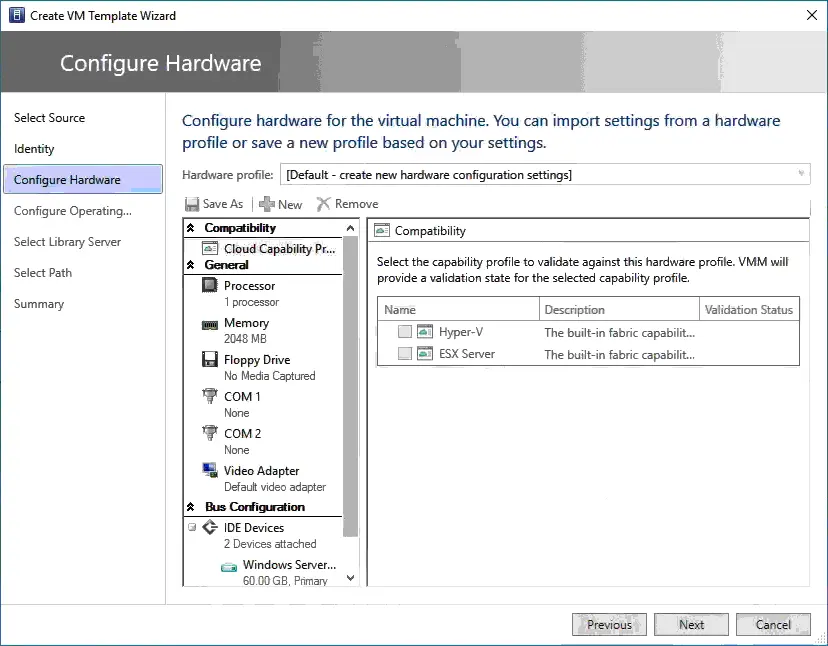Screen dimensions: 828x646
Task: Switch to the Identity wizard step
Action: (x=34, y=149)
